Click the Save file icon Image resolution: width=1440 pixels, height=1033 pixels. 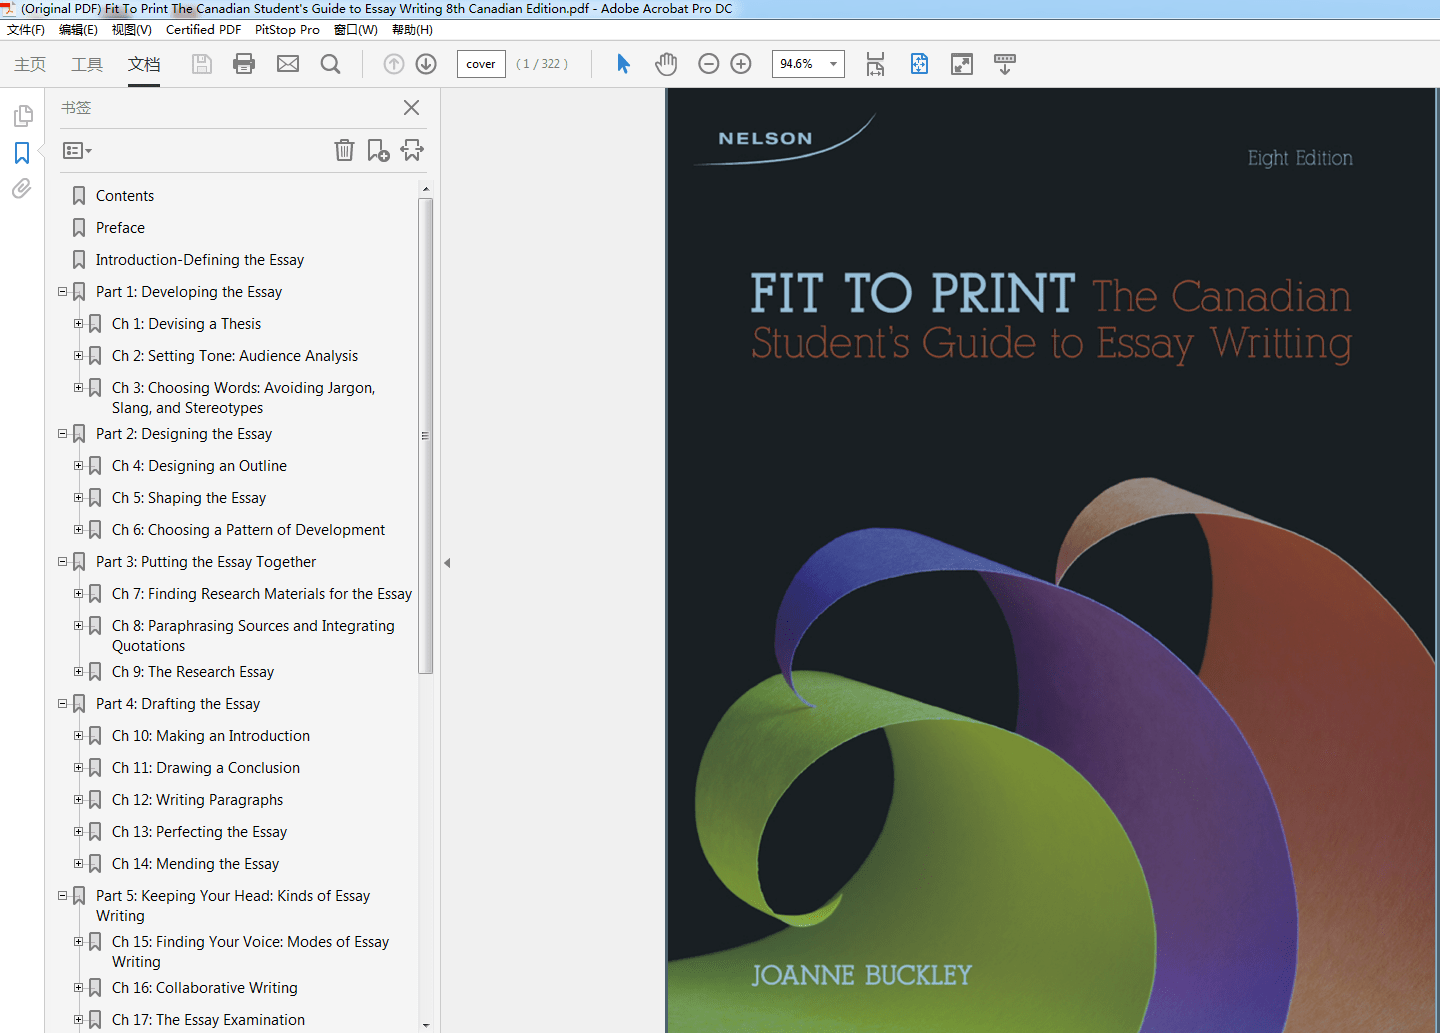202,64
